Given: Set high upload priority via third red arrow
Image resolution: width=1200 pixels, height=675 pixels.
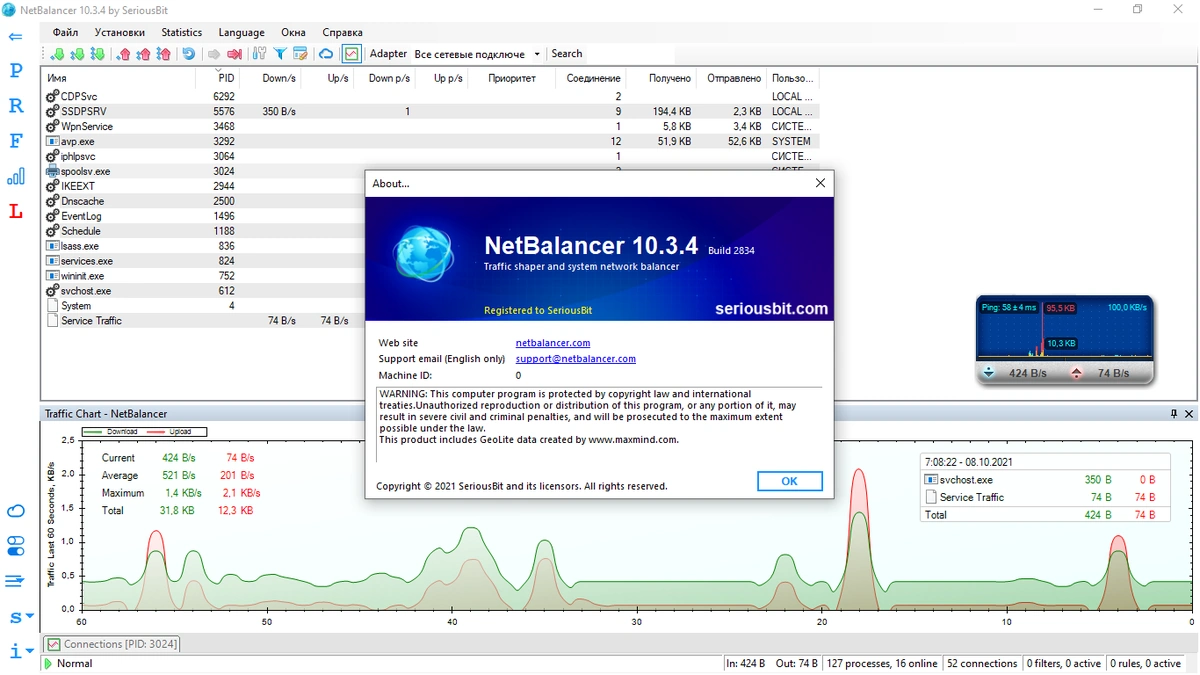Looking at the screenshot, I should [164, 54].
